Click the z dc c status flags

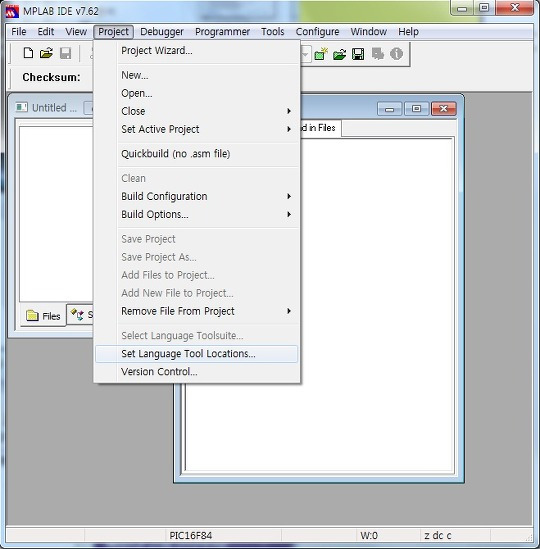pos(438,535)
